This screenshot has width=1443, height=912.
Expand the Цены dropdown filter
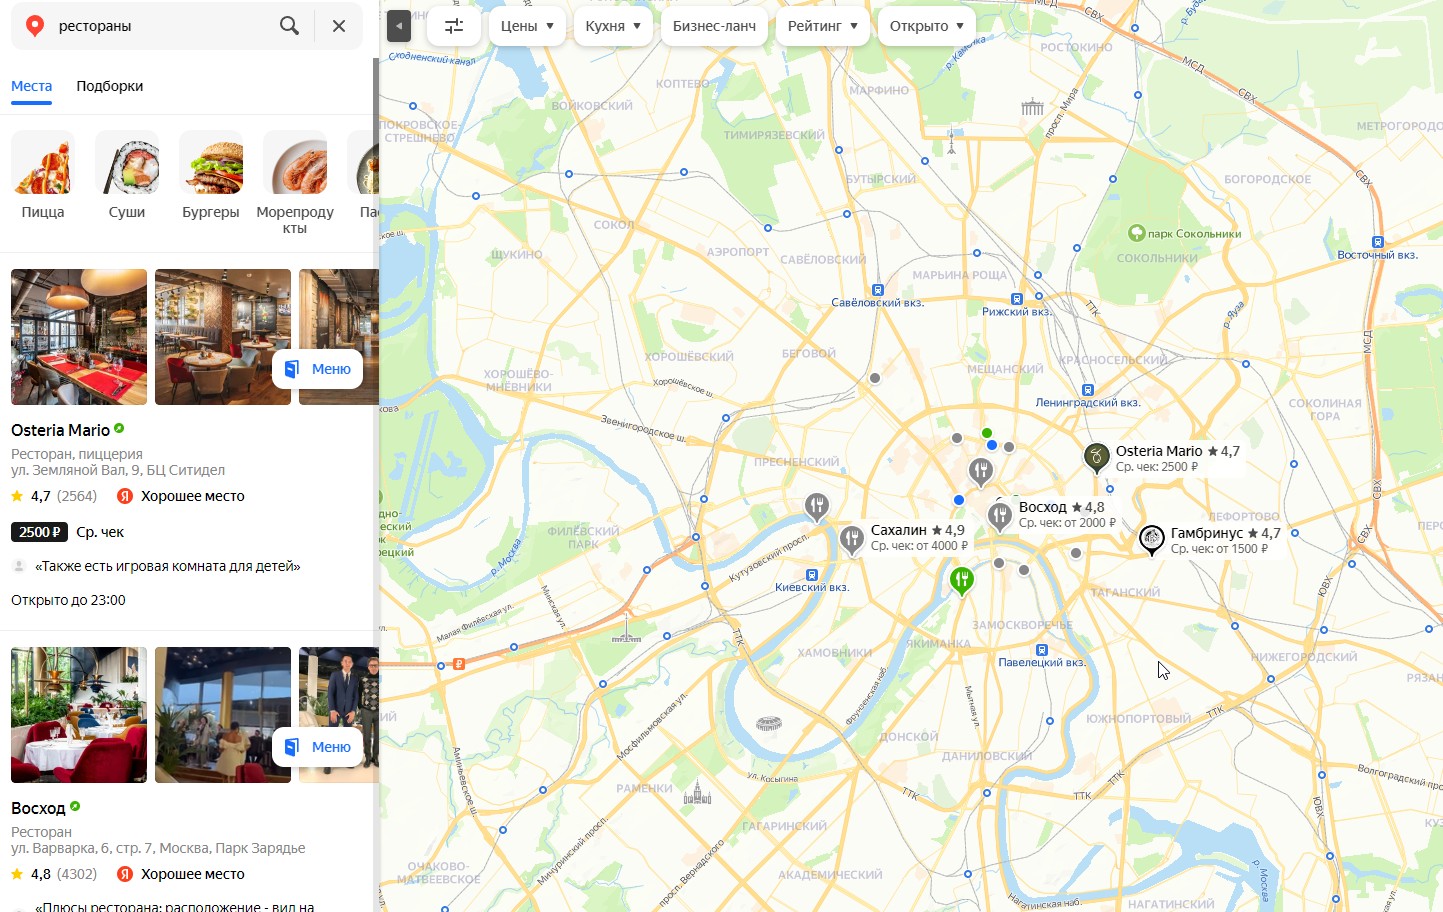(x=526, y=26)
